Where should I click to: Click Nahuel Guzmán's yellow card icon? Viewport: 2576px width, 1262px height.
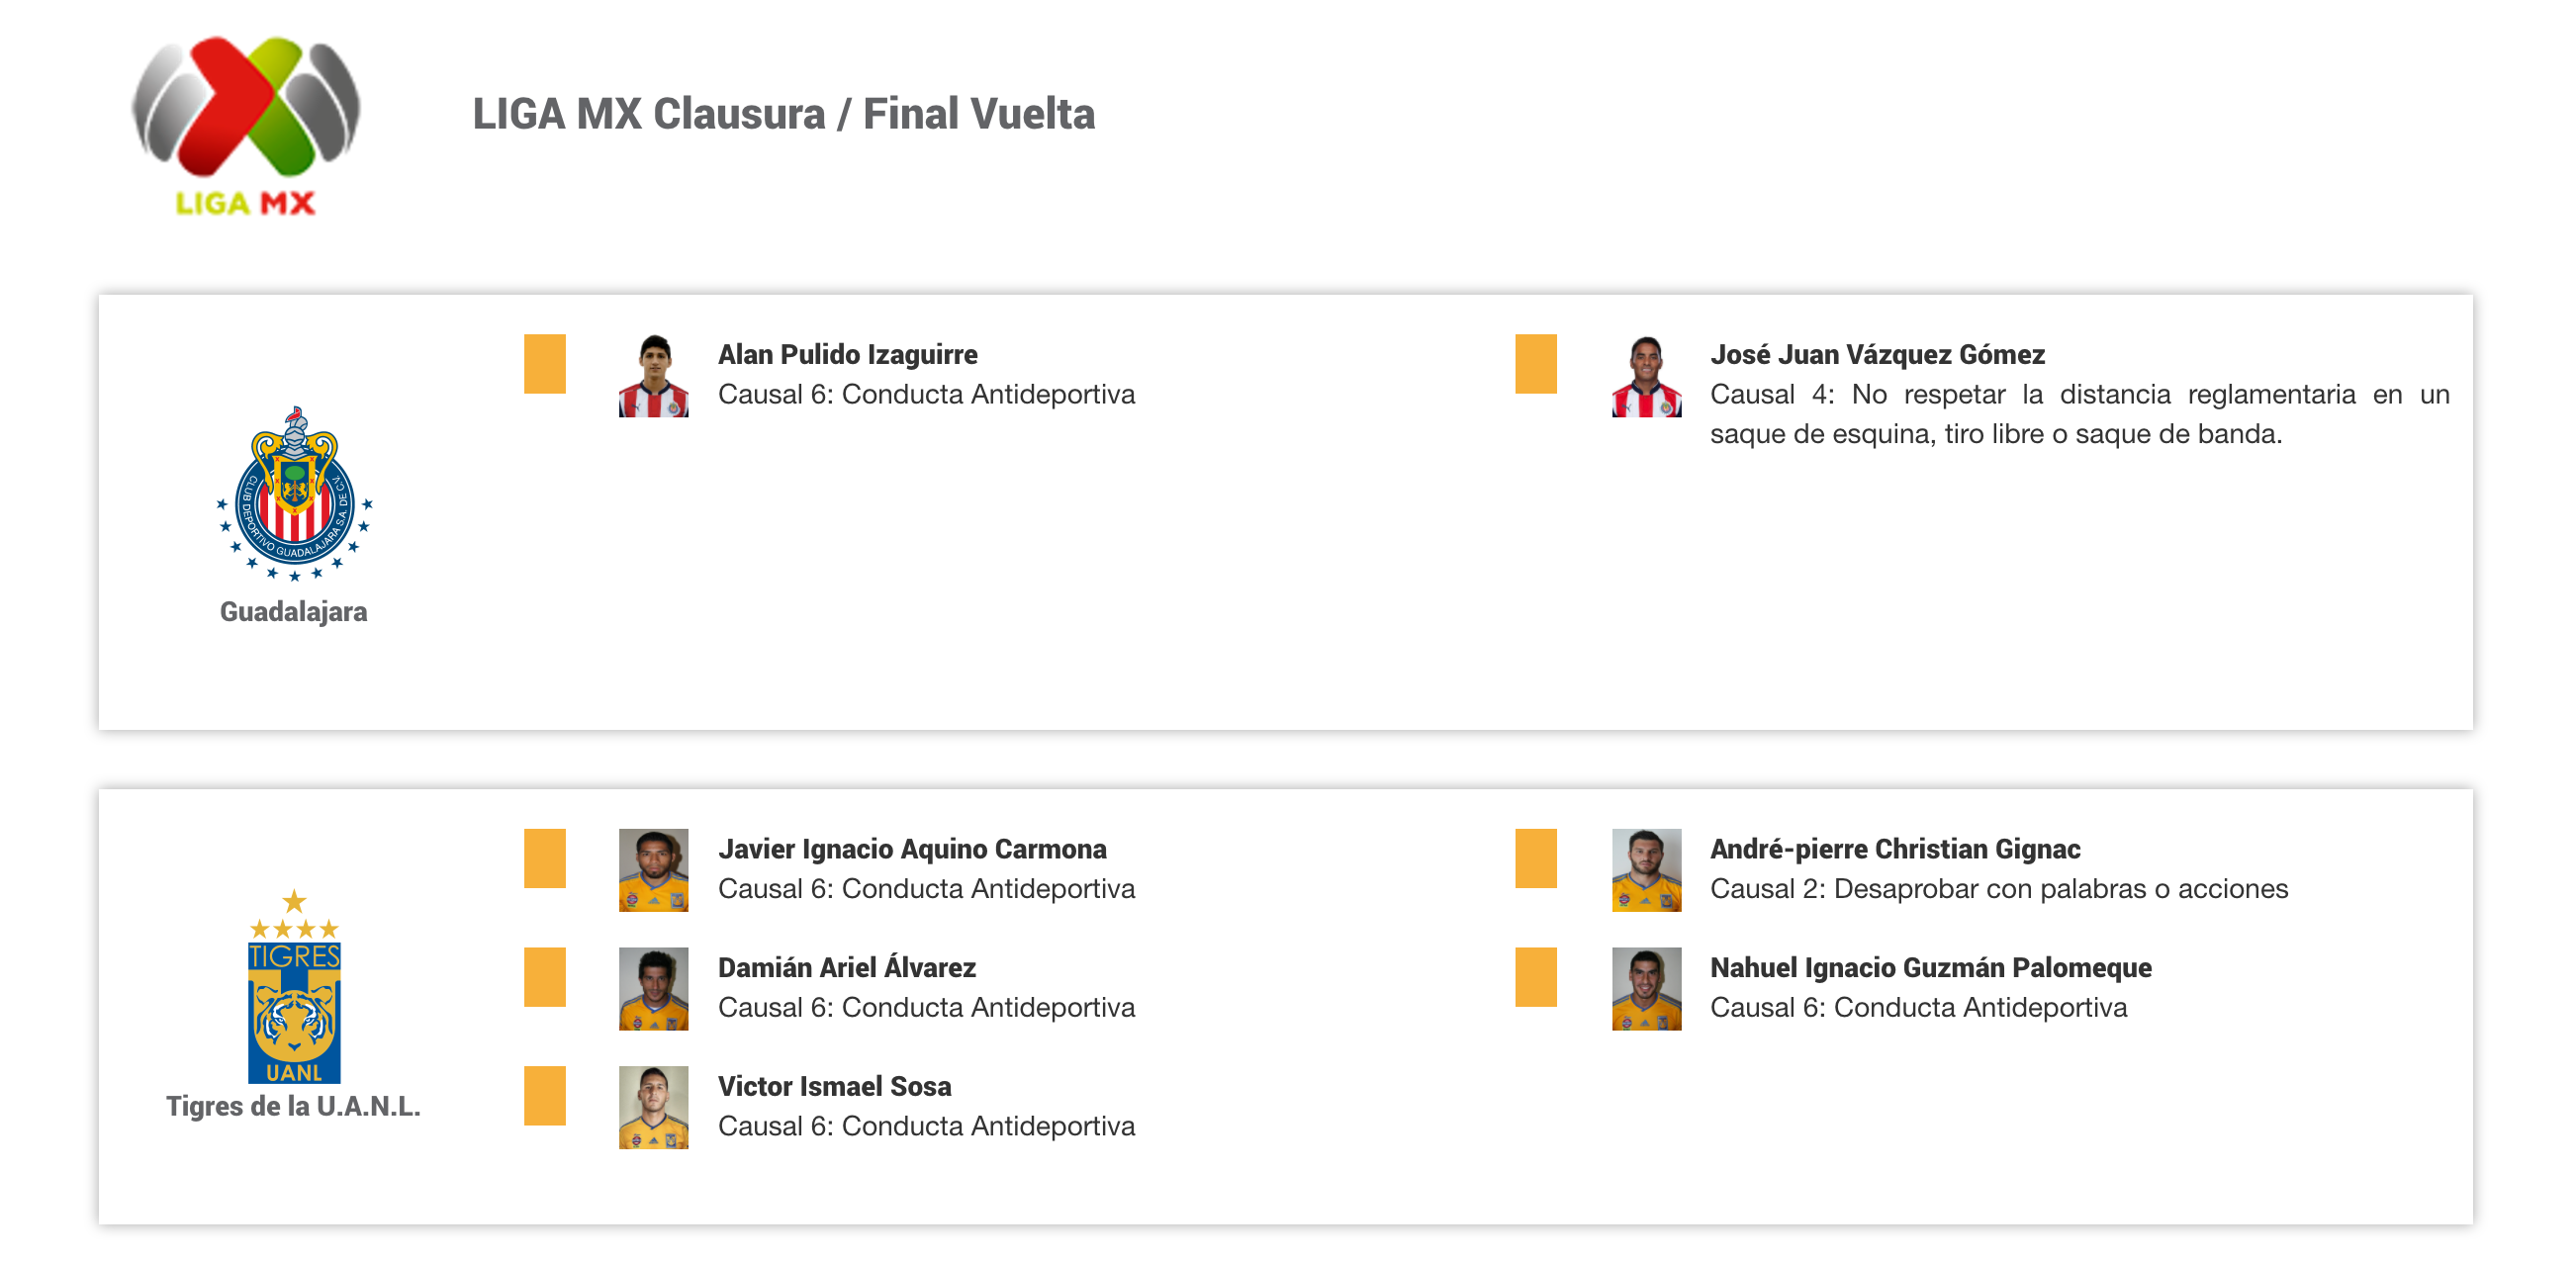(1535, 977)
